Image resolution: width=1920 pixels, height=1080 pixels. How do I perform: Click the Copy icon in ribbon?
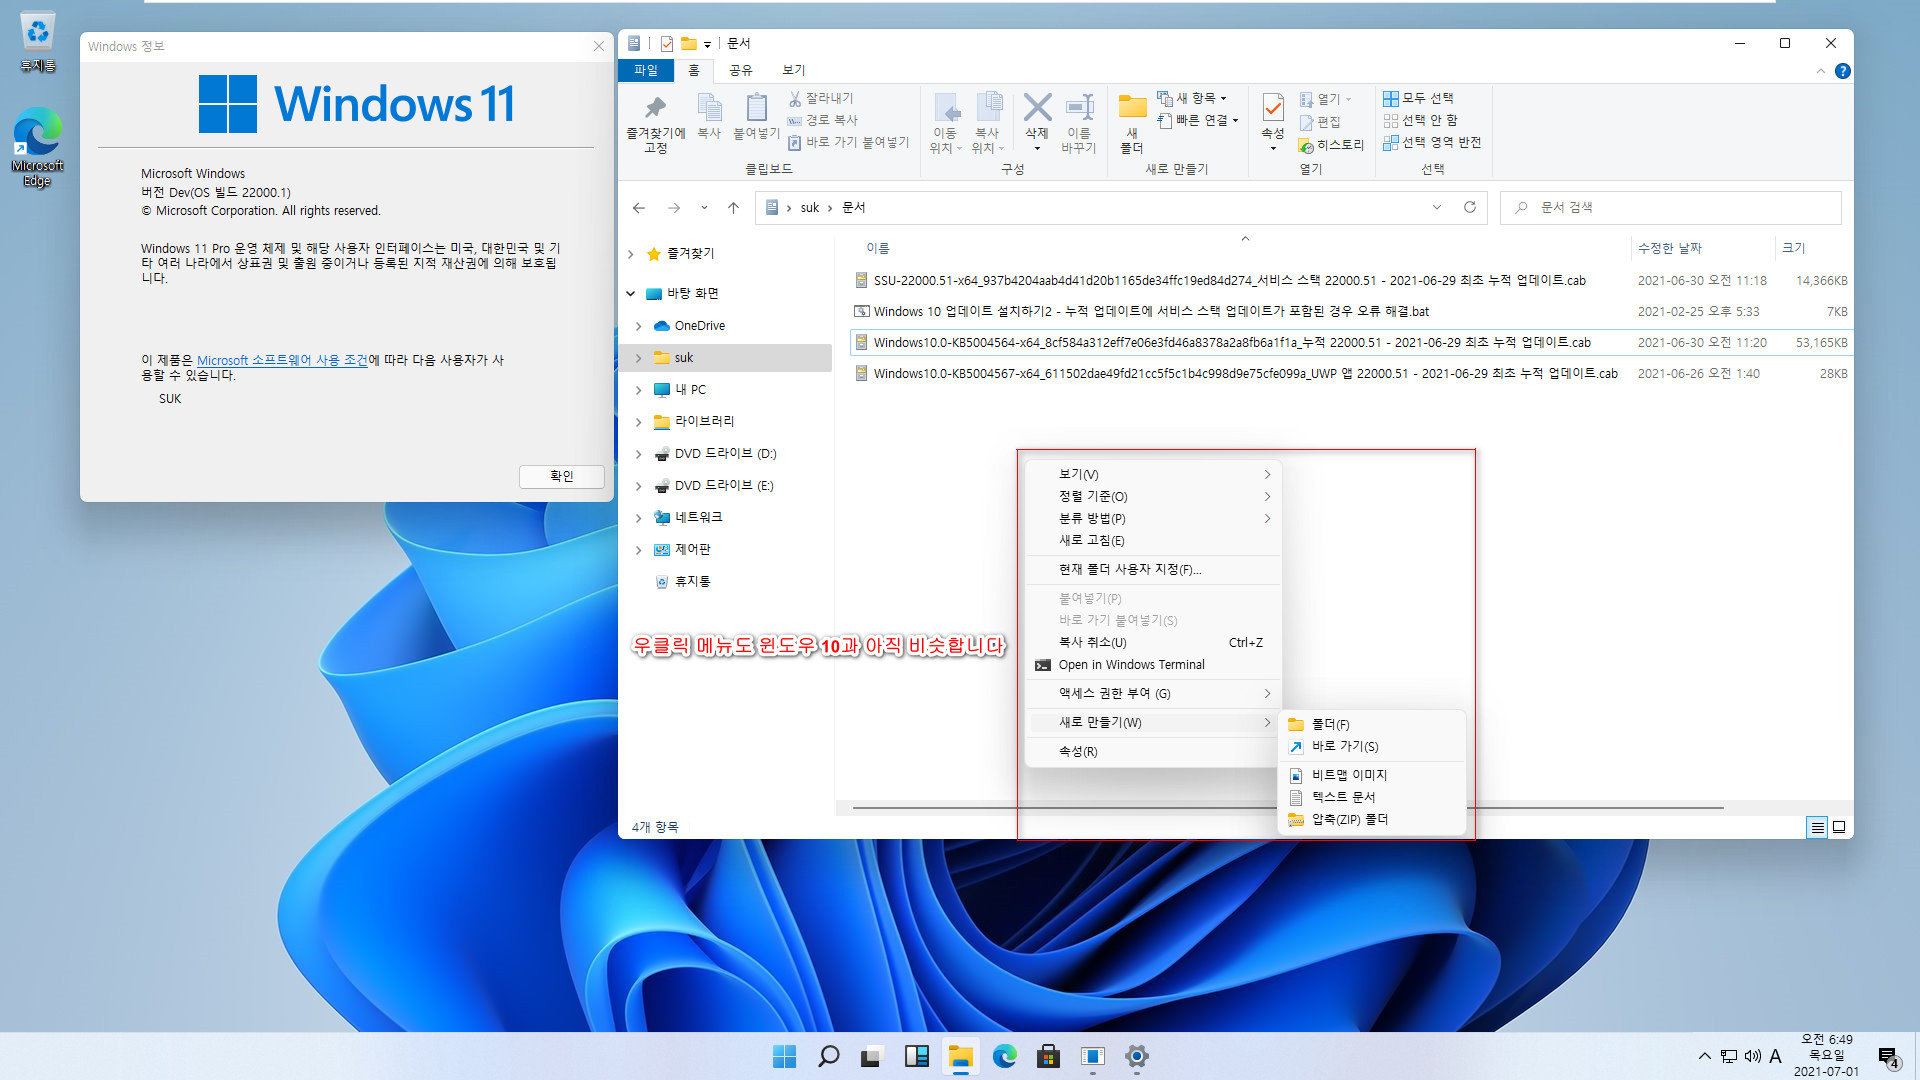point(709,116)
